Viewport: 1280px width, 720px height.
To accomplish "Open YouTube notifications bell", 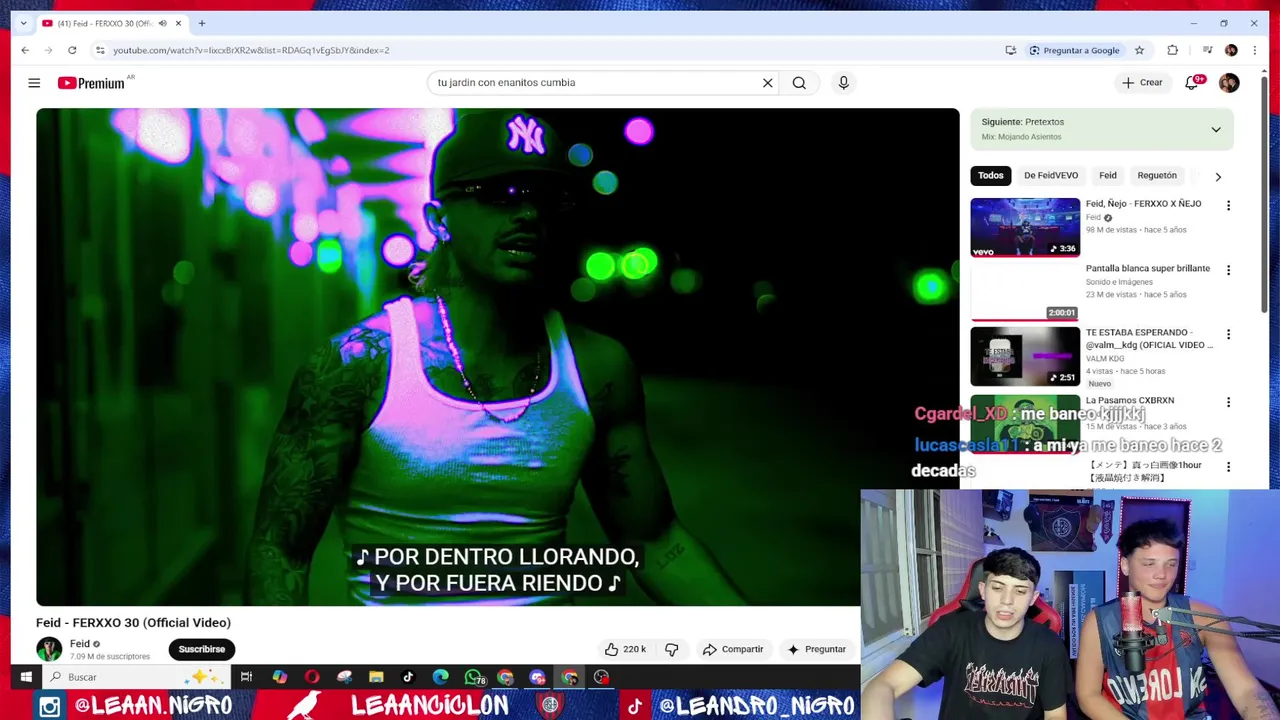I will (x=1192, y=83).
